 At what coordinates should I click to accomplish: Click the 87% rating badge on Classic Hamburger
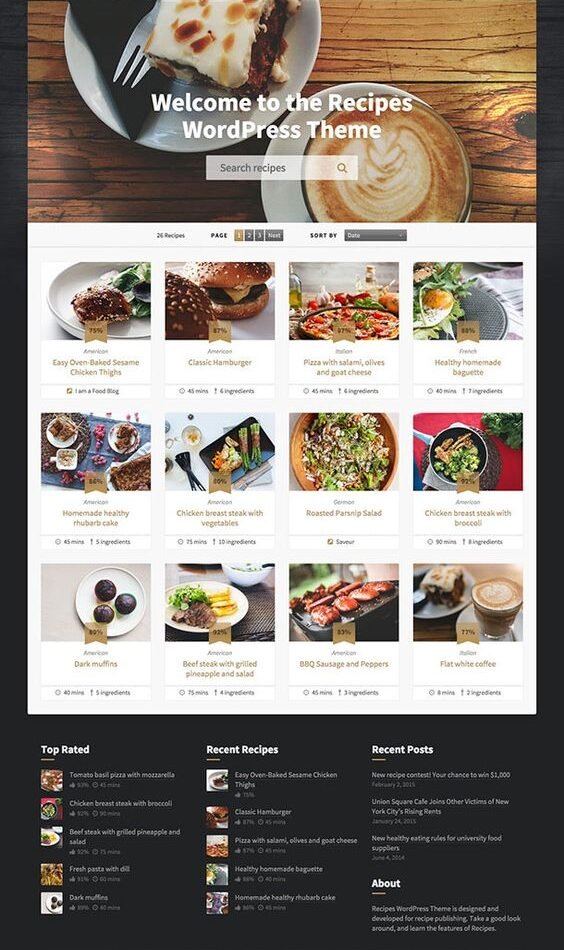click(x=220, y=332)
